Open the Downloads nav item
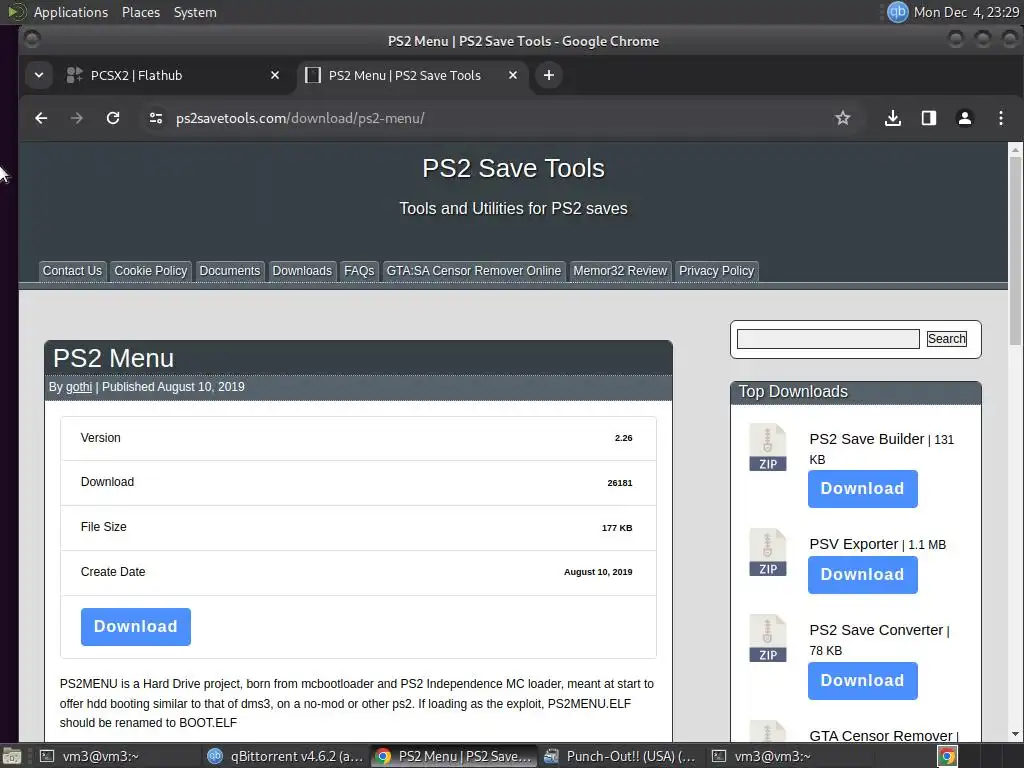 (302, 271)
